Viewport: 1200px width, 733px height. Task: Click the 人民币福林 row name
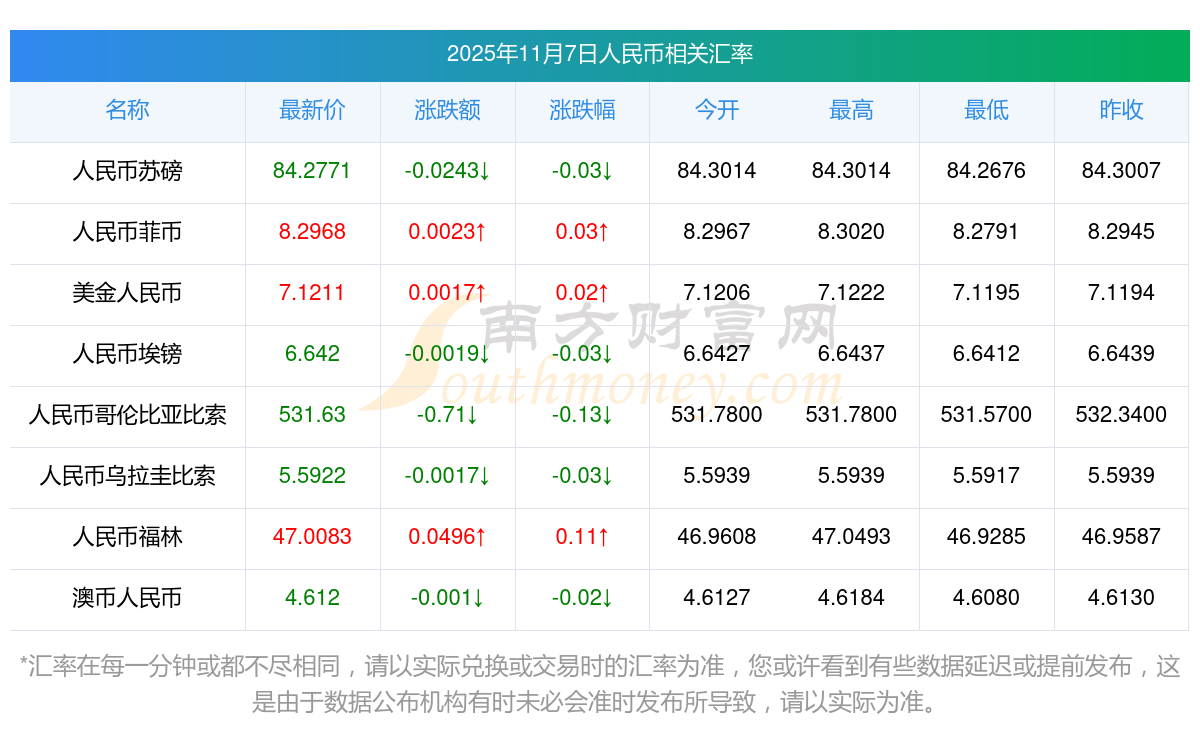[x=127, y=537]
